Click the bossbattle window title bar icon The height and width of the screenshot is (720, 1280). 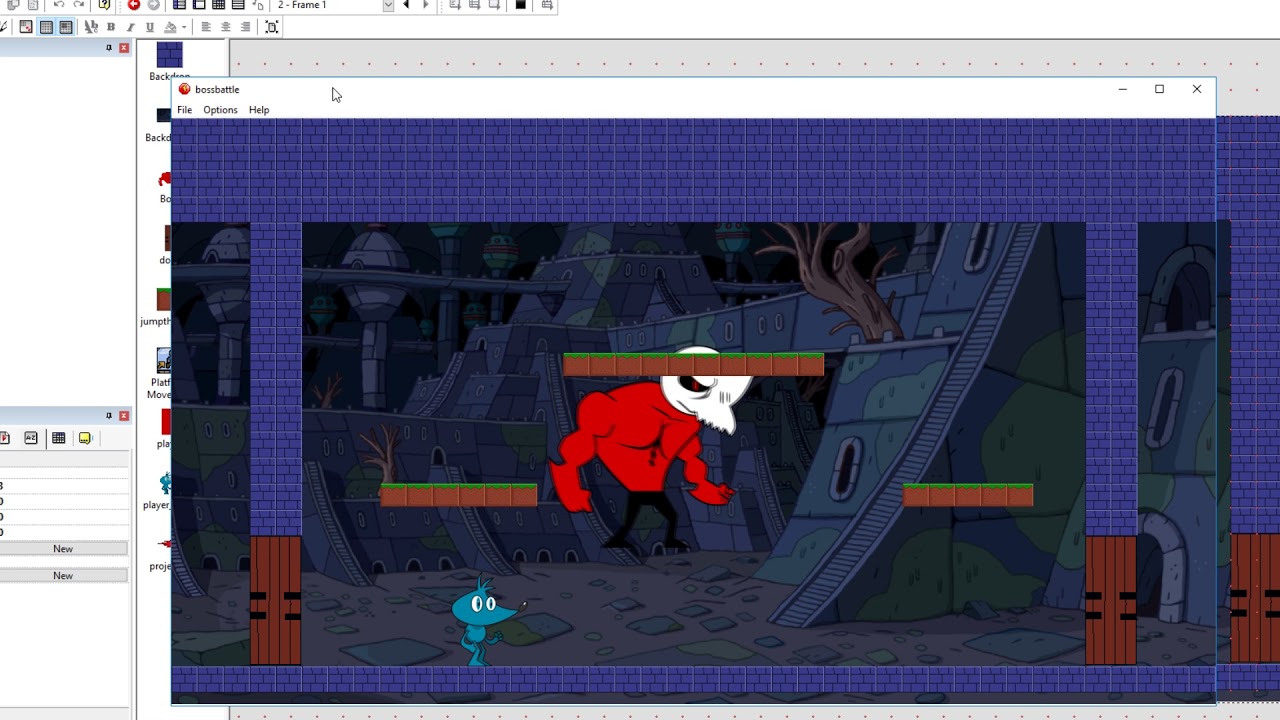click(184, 89)
